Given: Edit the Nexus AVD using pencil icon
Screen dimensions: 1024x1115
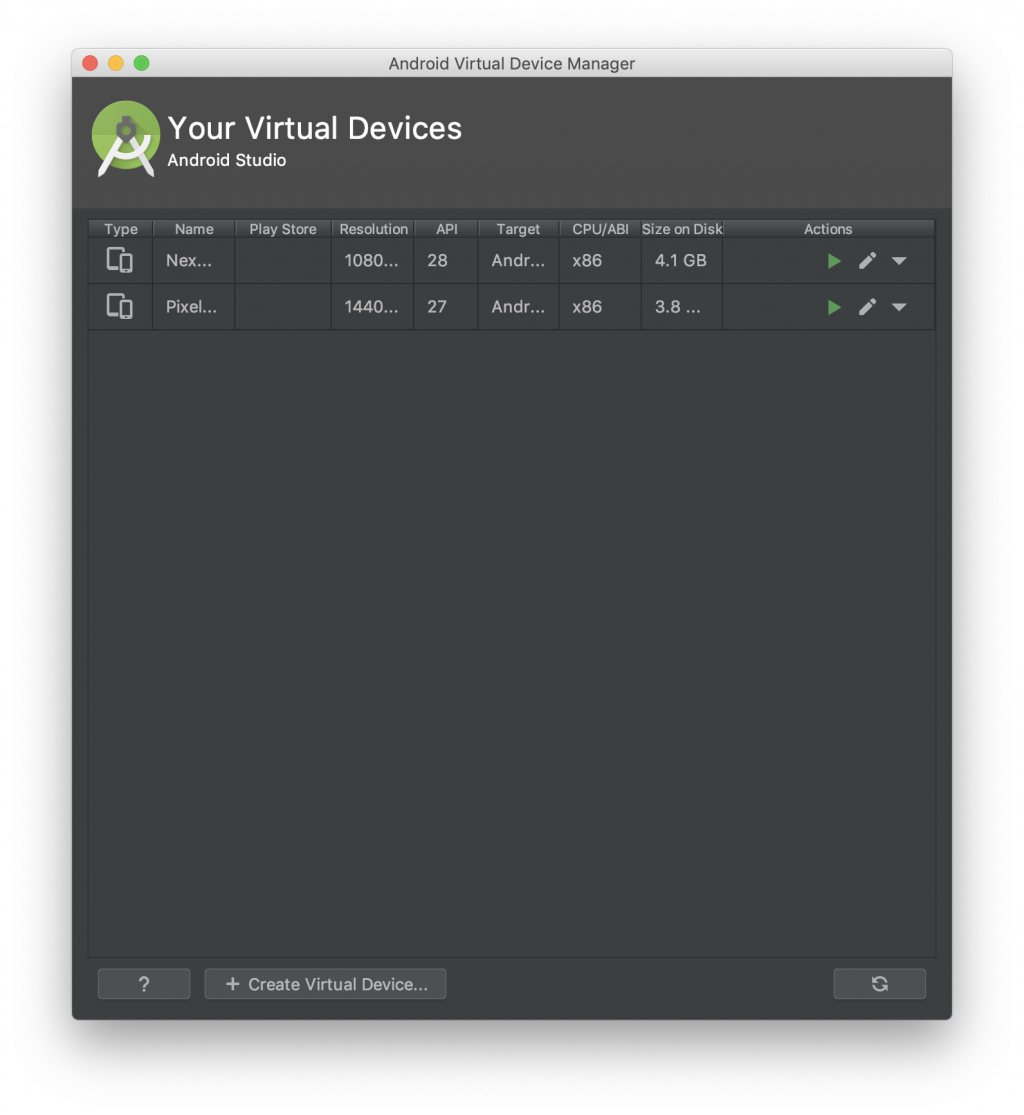Looking at the screenshot, I should 867,261.
